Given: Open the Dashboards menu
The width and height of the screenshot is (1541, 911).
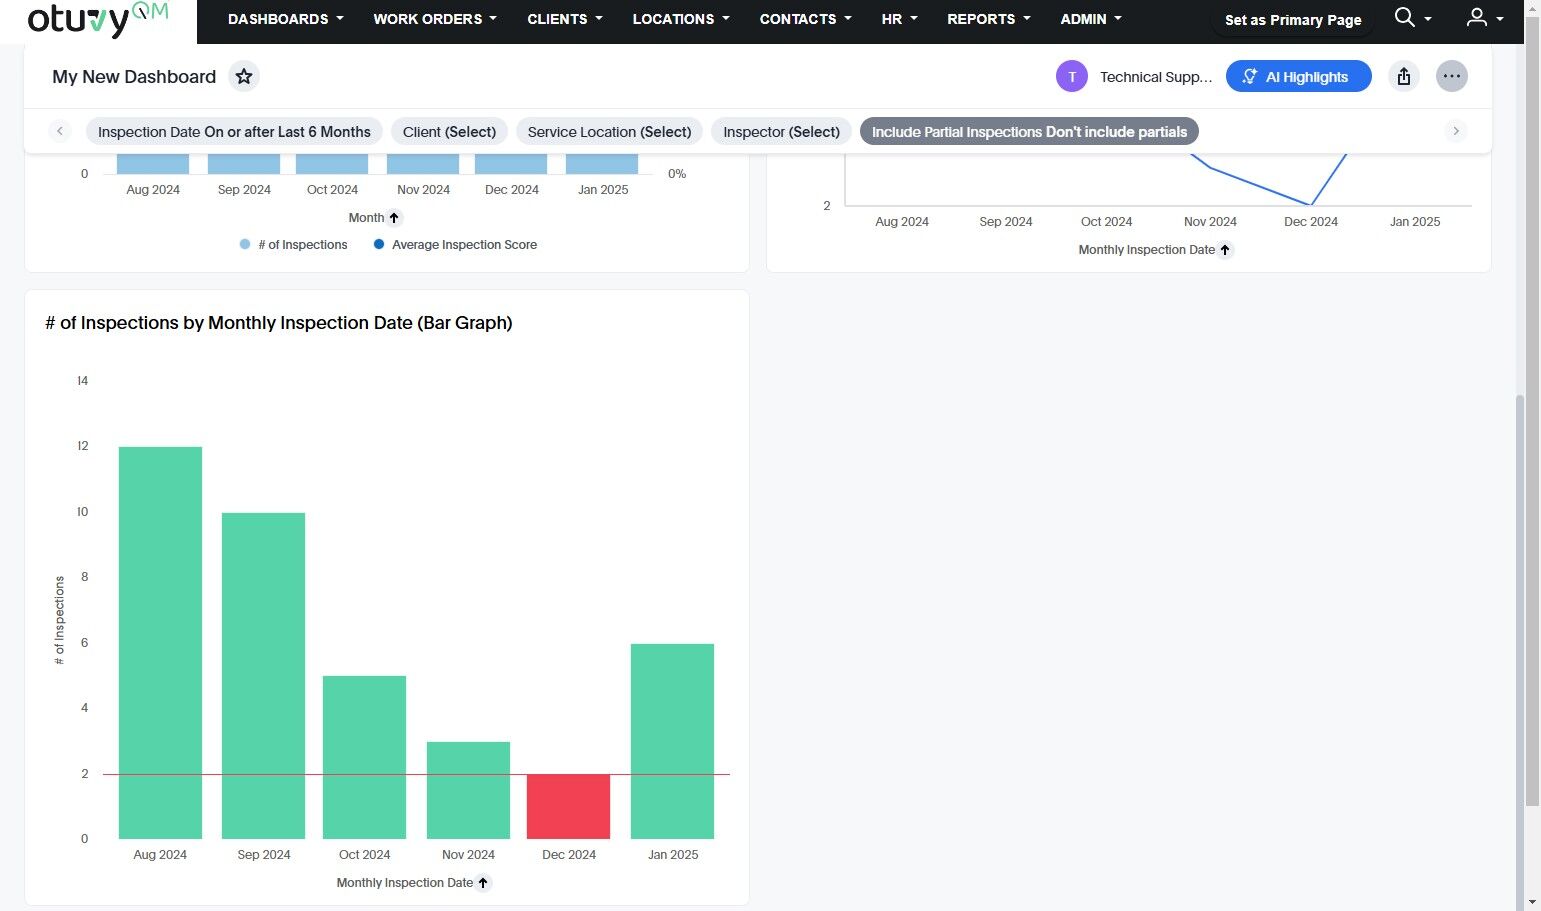Looking at the screenshot, I should pyautogui.click(x=286, y=19).
